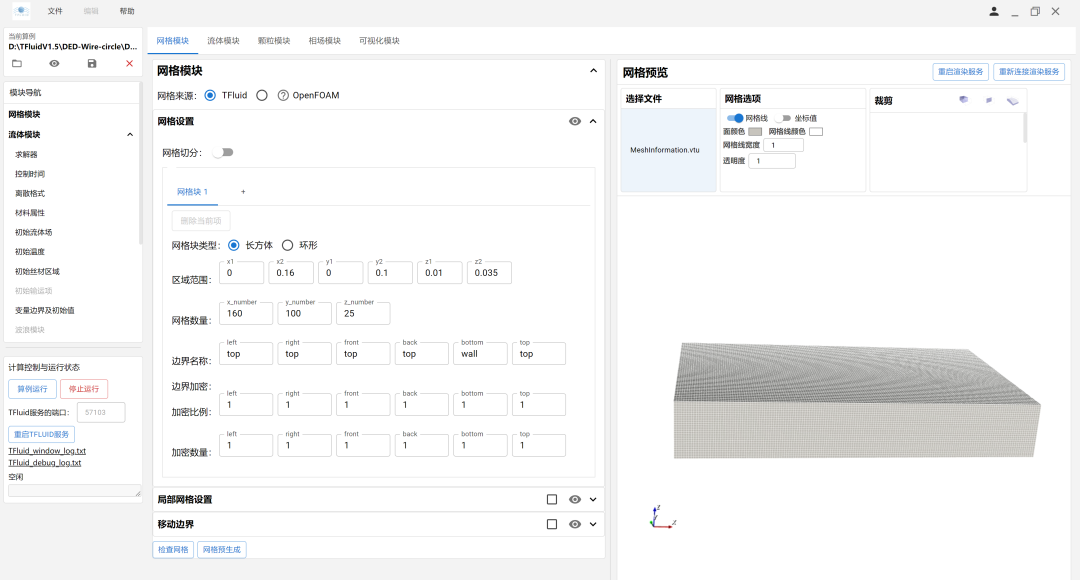Click the 重启渲染服务 button

tap(961, 72)
